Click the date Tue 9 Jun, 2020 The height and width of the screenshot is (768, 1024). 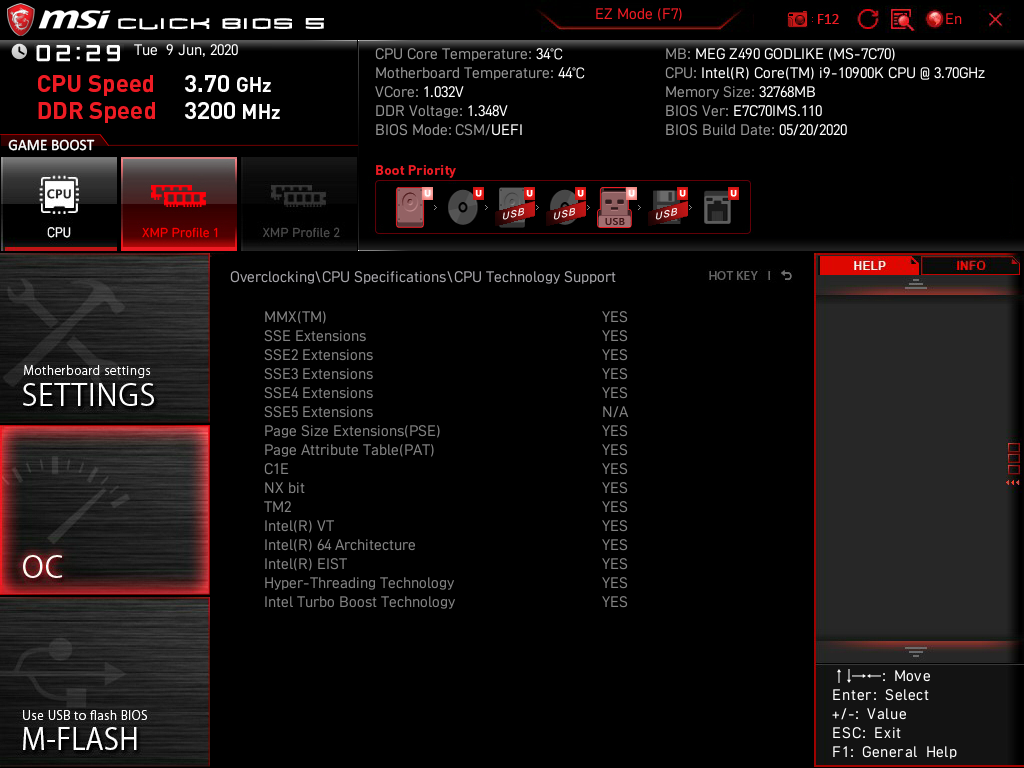[x=186, y=50]
